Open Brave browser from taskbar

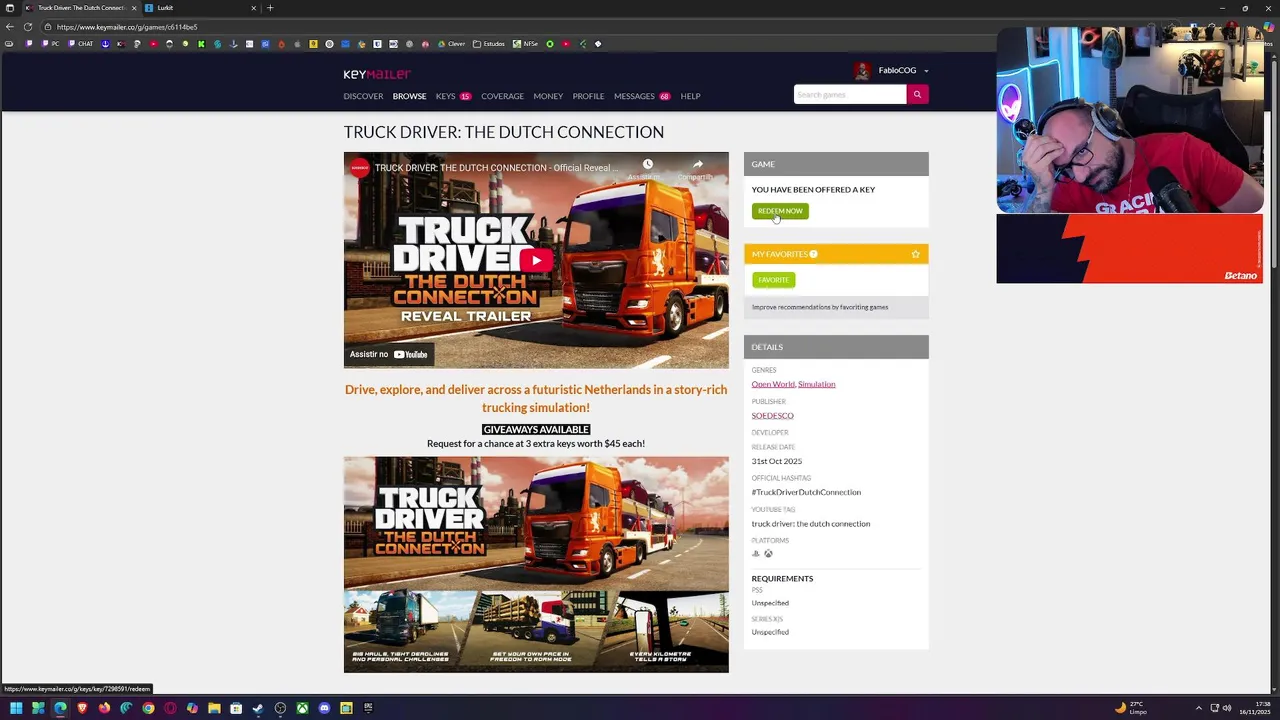click(x=82, y=708)
